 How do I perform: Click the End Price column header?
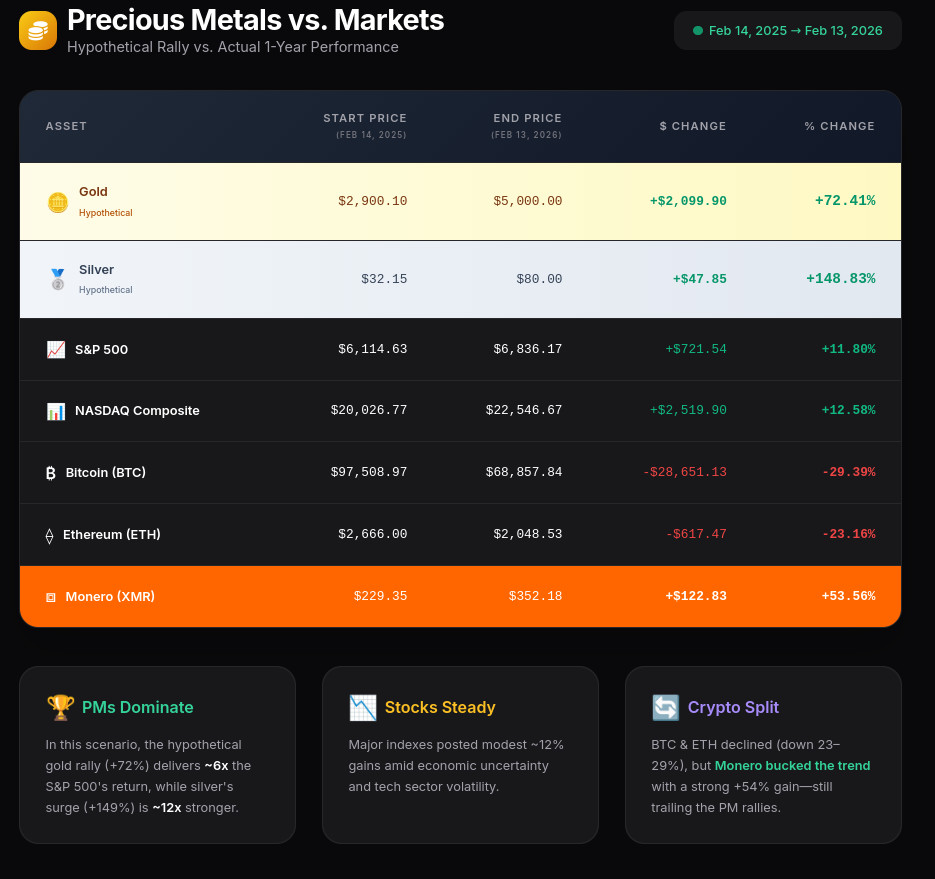(x=527, y=119)
